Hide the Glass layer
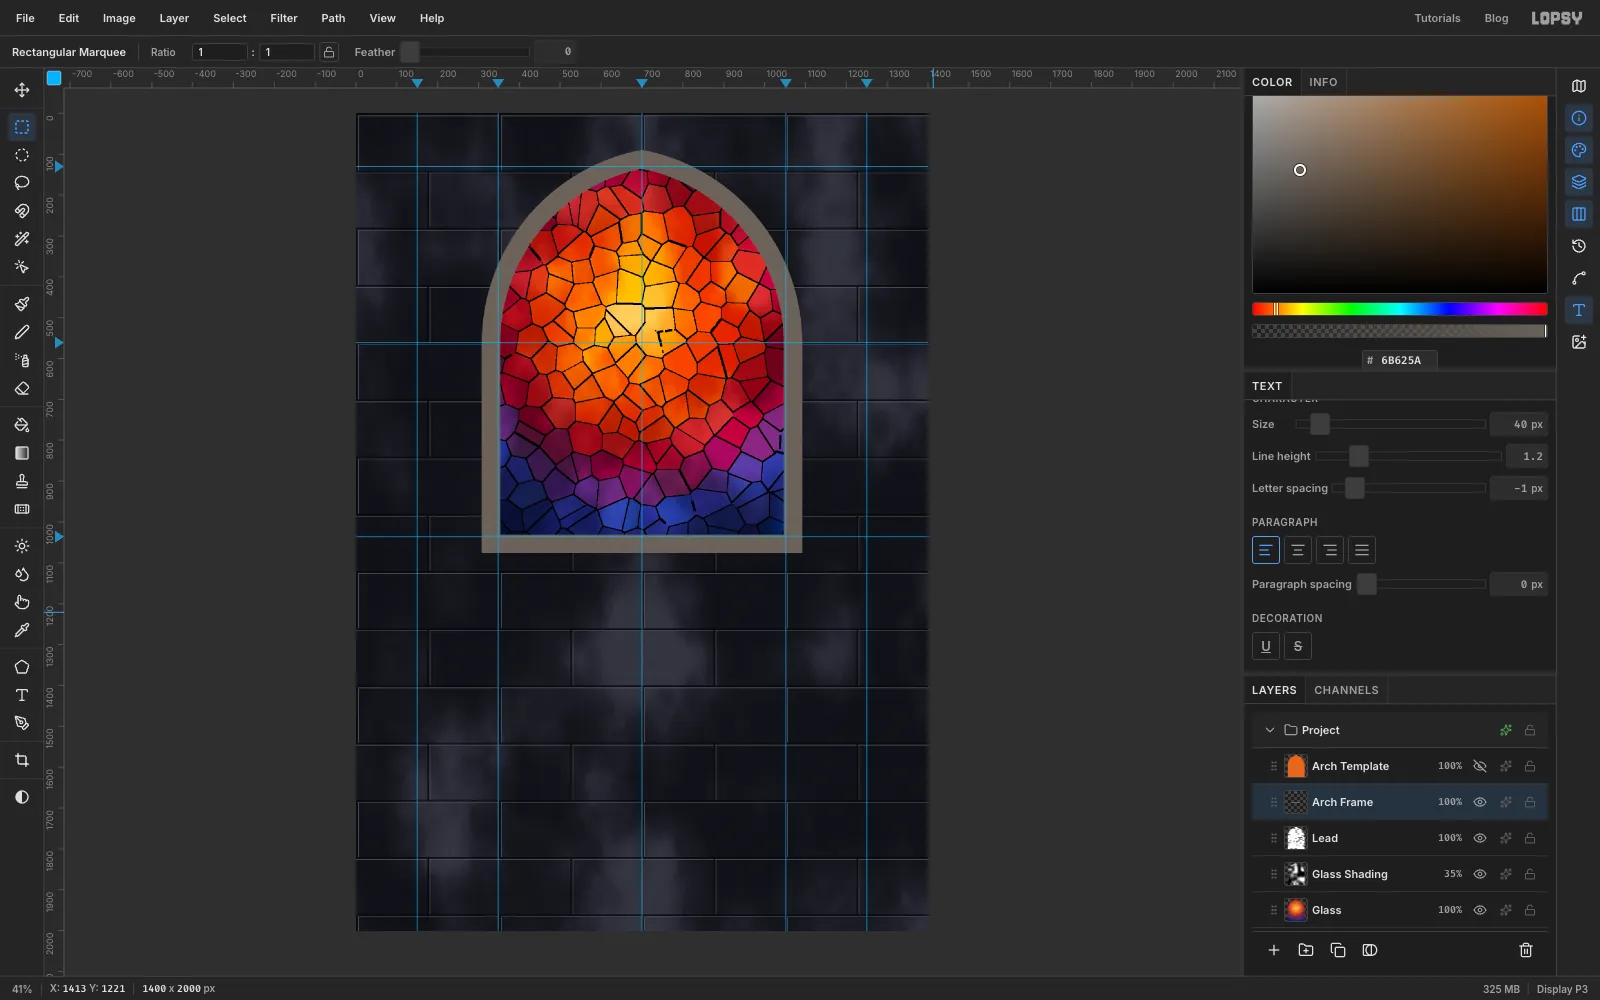Screen dimensions: 1600x1000 click(x=1480, y=910)
